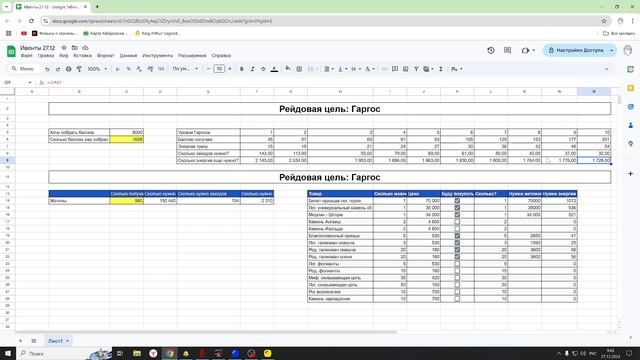Add a new sheet with plus button

coord(20,341)
